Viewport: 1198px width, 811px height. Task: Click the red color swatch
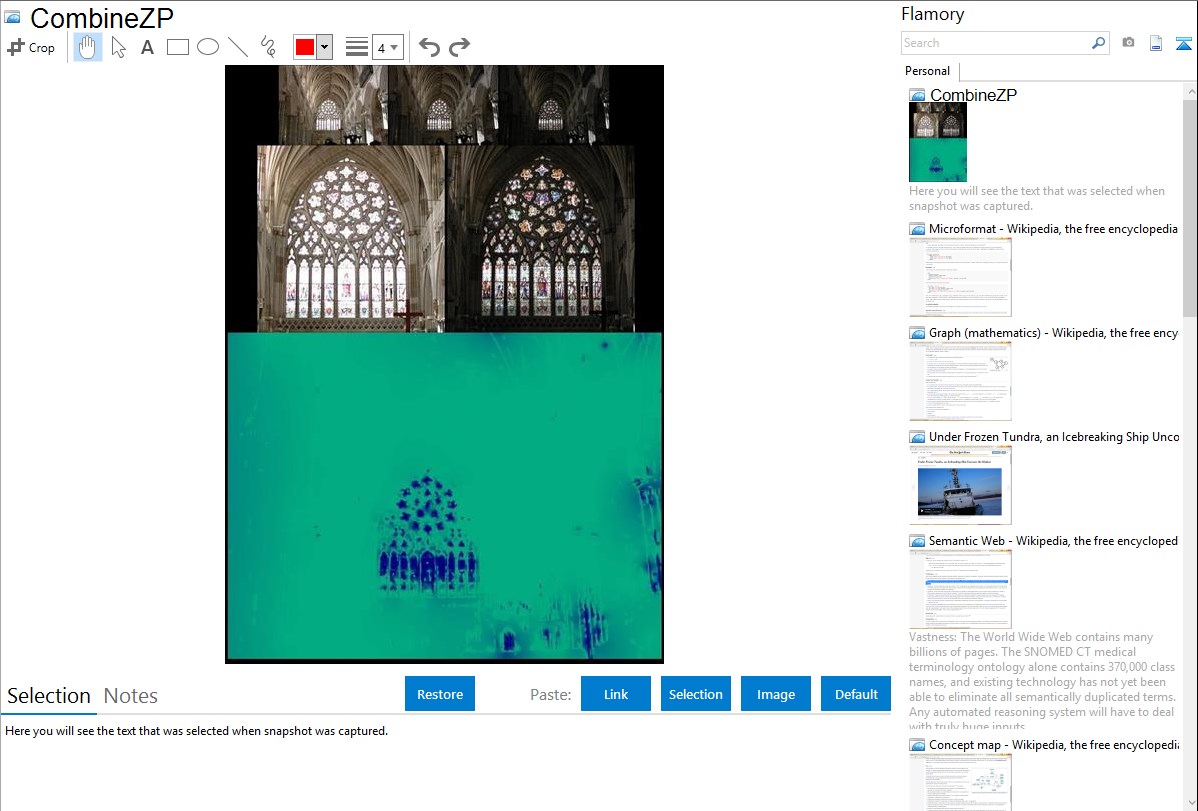coord(305,47)
